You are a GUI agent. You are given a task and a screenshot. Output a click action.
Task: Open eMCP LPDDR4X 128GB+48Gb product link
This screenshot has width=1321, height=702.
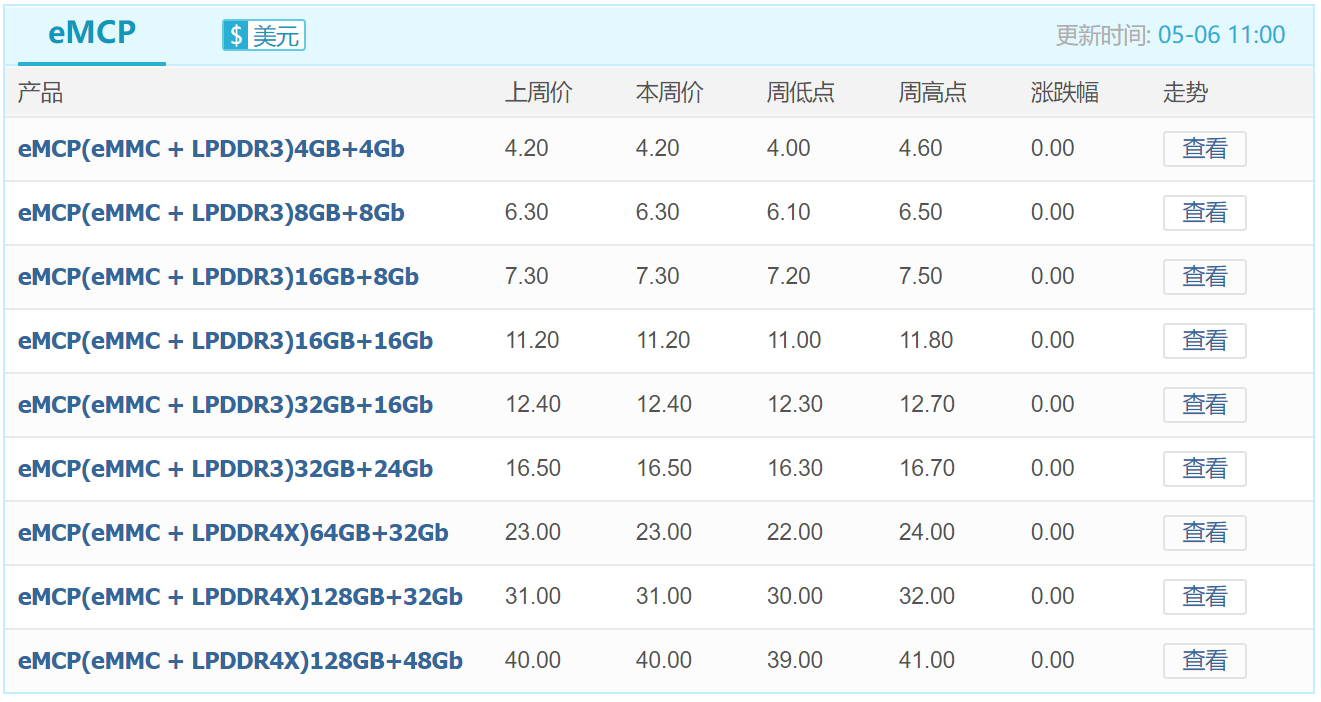[x=240, y=661]
